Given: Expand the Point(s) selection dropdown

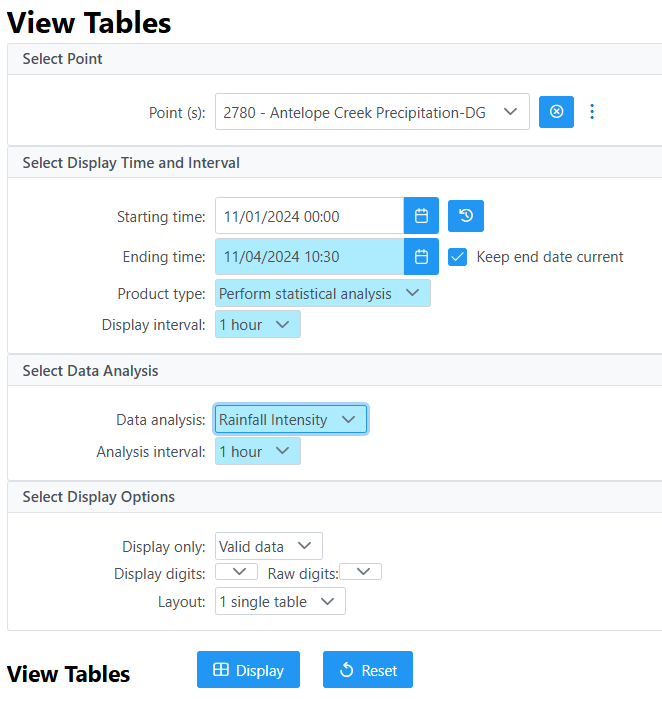Looking at the screenshot, I should 372,112.
